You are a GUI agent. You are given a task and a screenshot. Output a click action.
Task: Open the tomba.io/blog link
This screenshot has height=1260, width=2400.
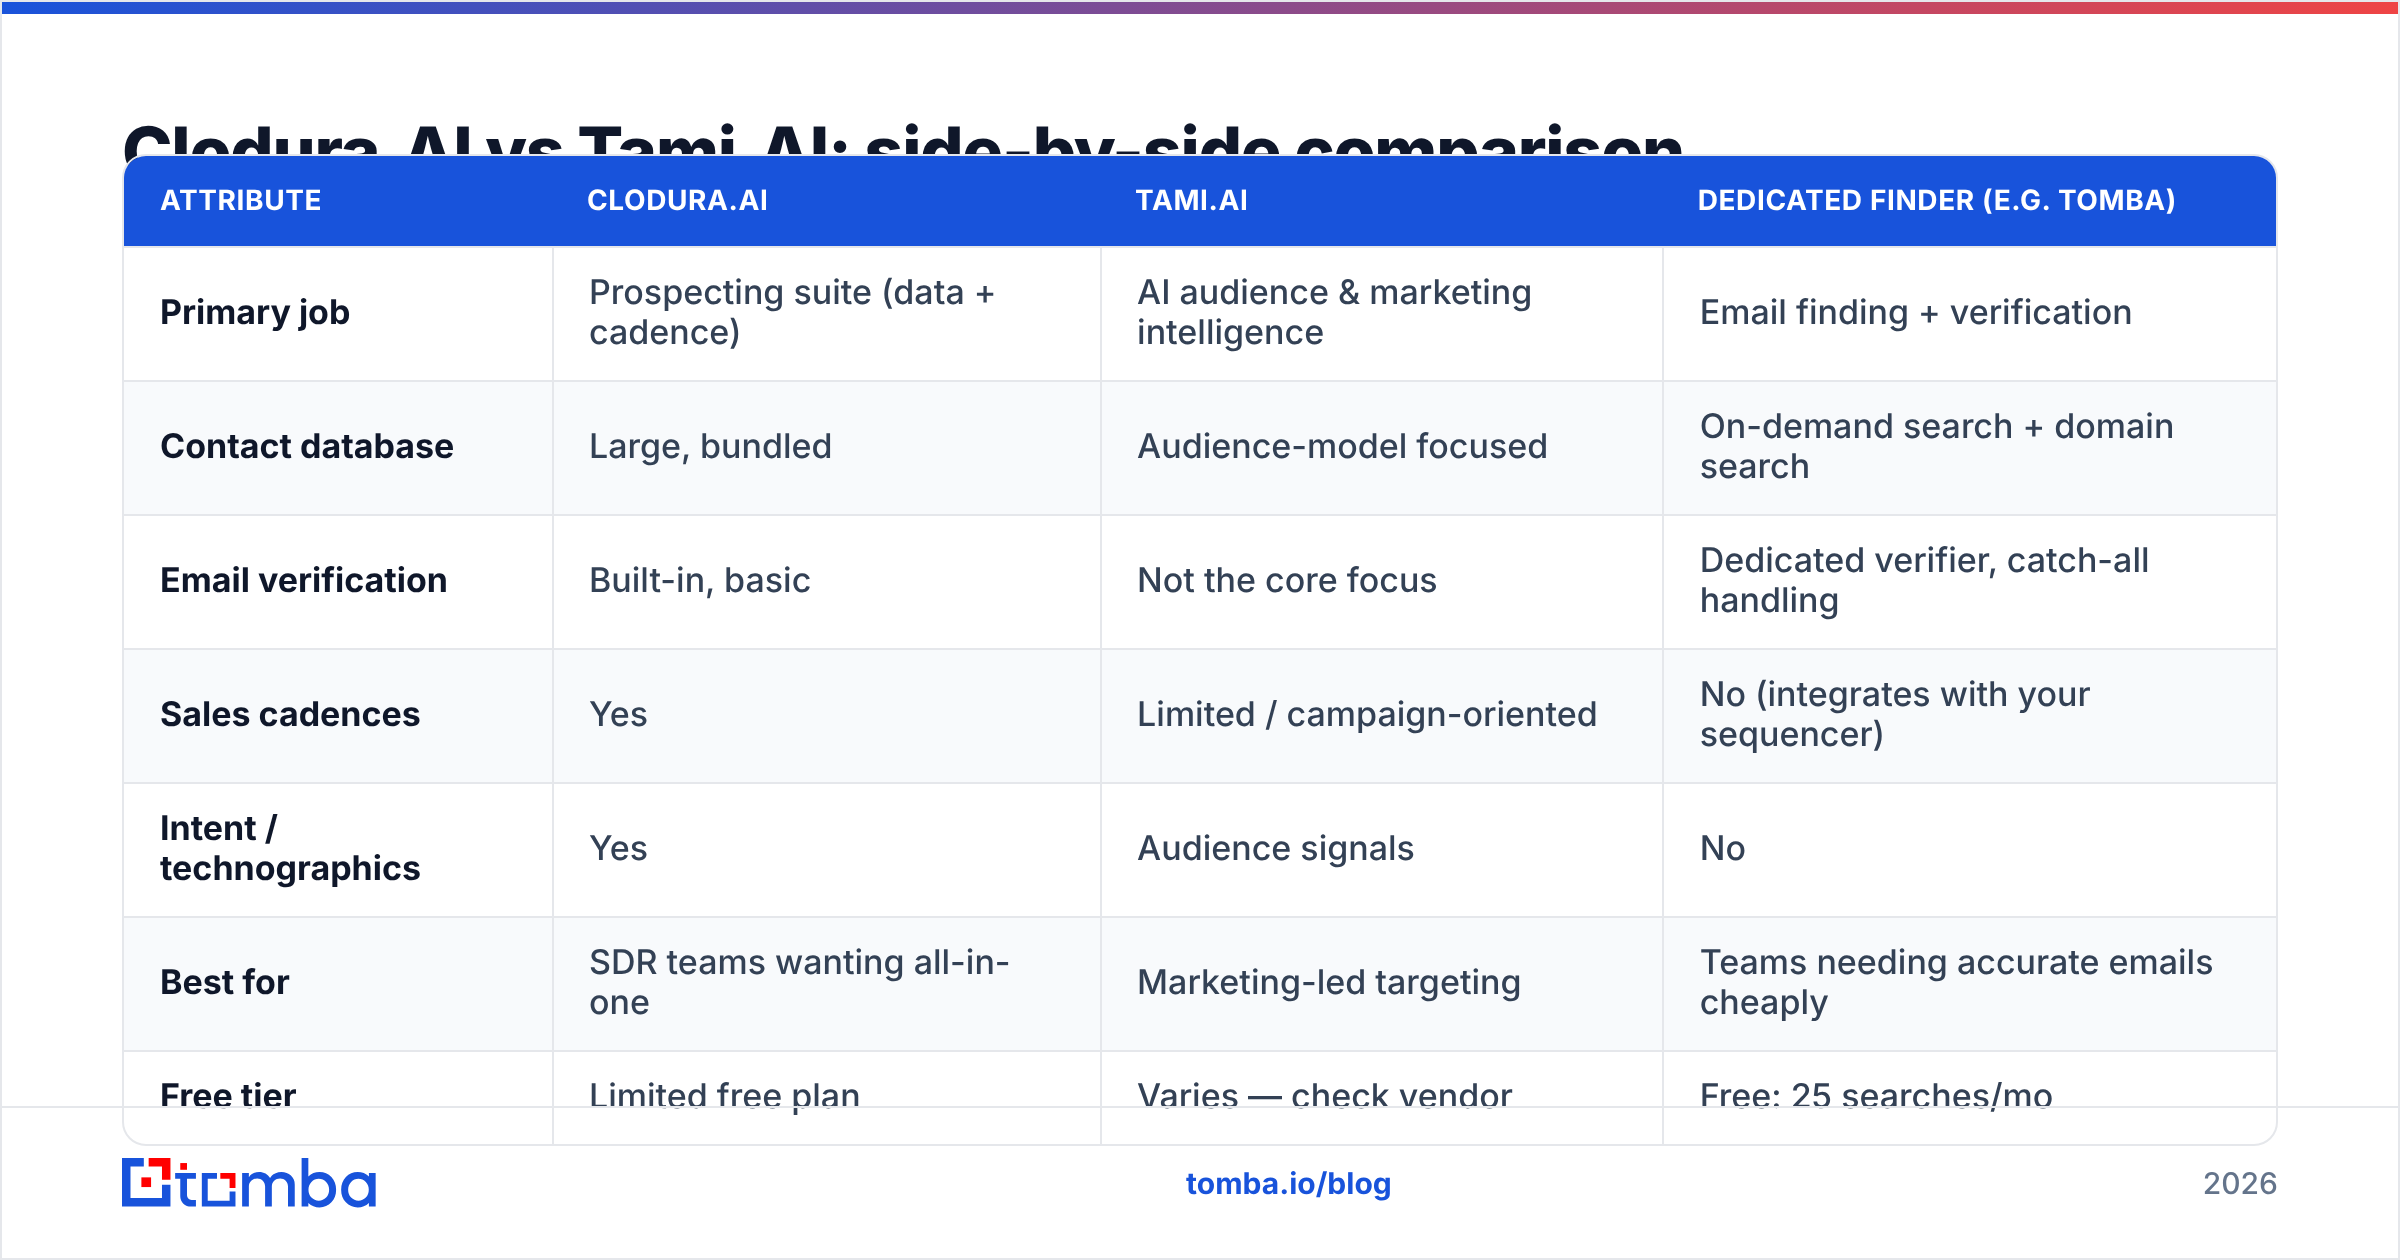1288,1184
